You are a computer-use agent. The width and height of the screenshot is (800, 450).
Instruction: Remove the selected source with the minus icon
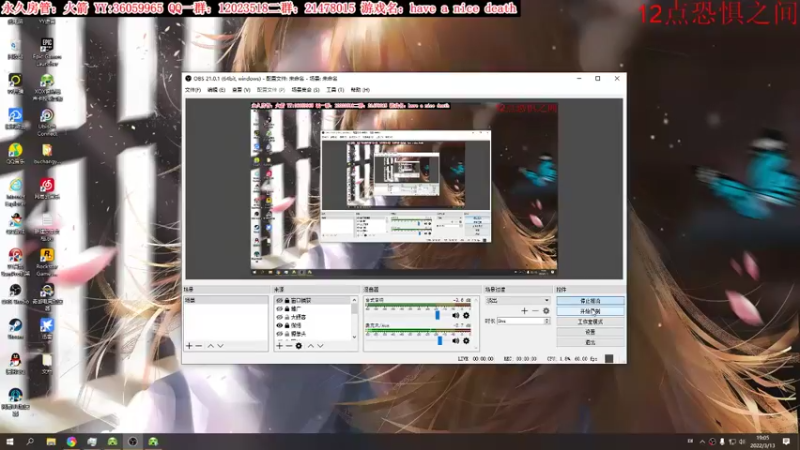pyautogui.click(x=289, y=346)
